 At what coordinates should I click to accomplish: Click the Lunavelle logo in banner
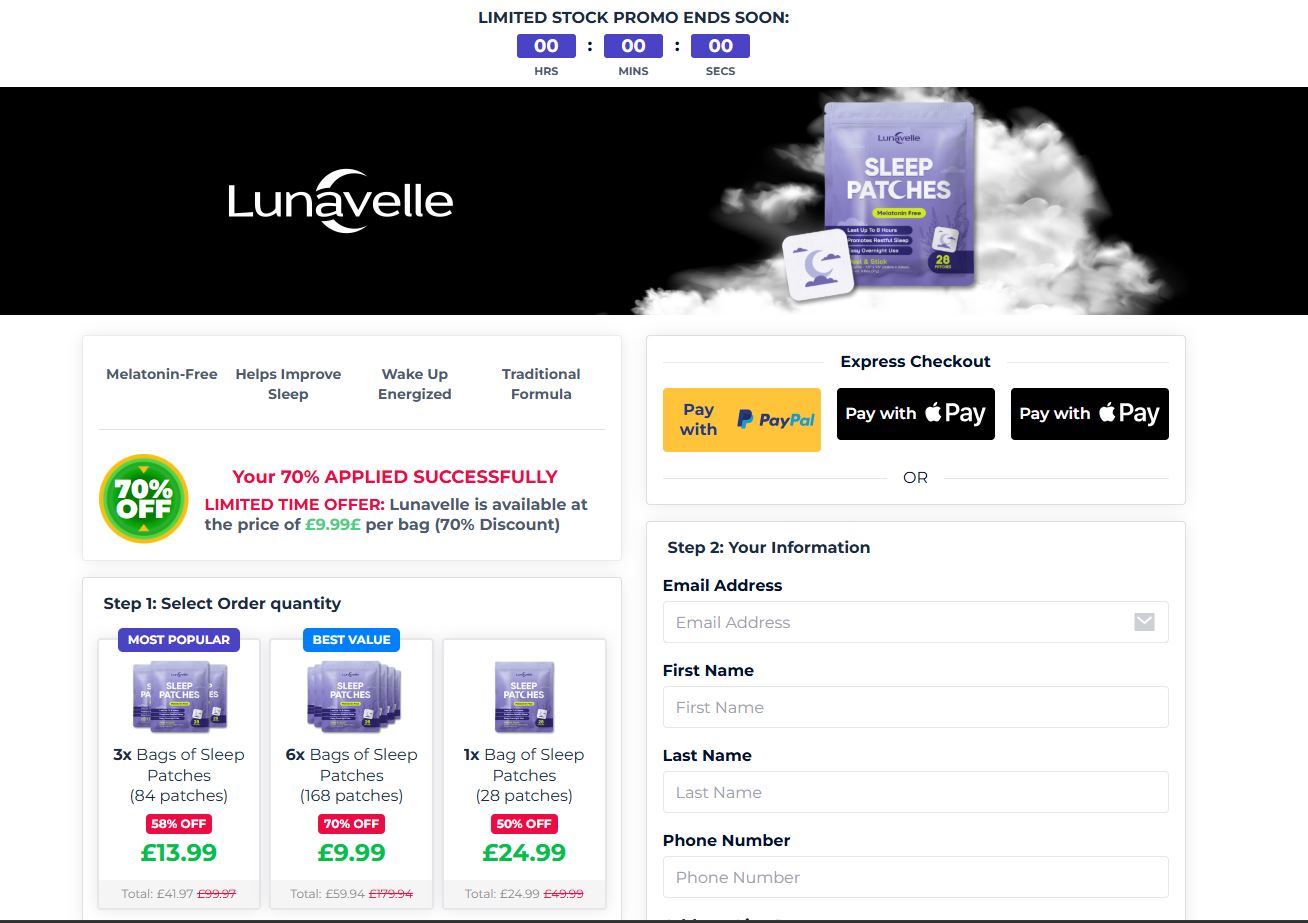pyautogui.click(x=340, y=201)
